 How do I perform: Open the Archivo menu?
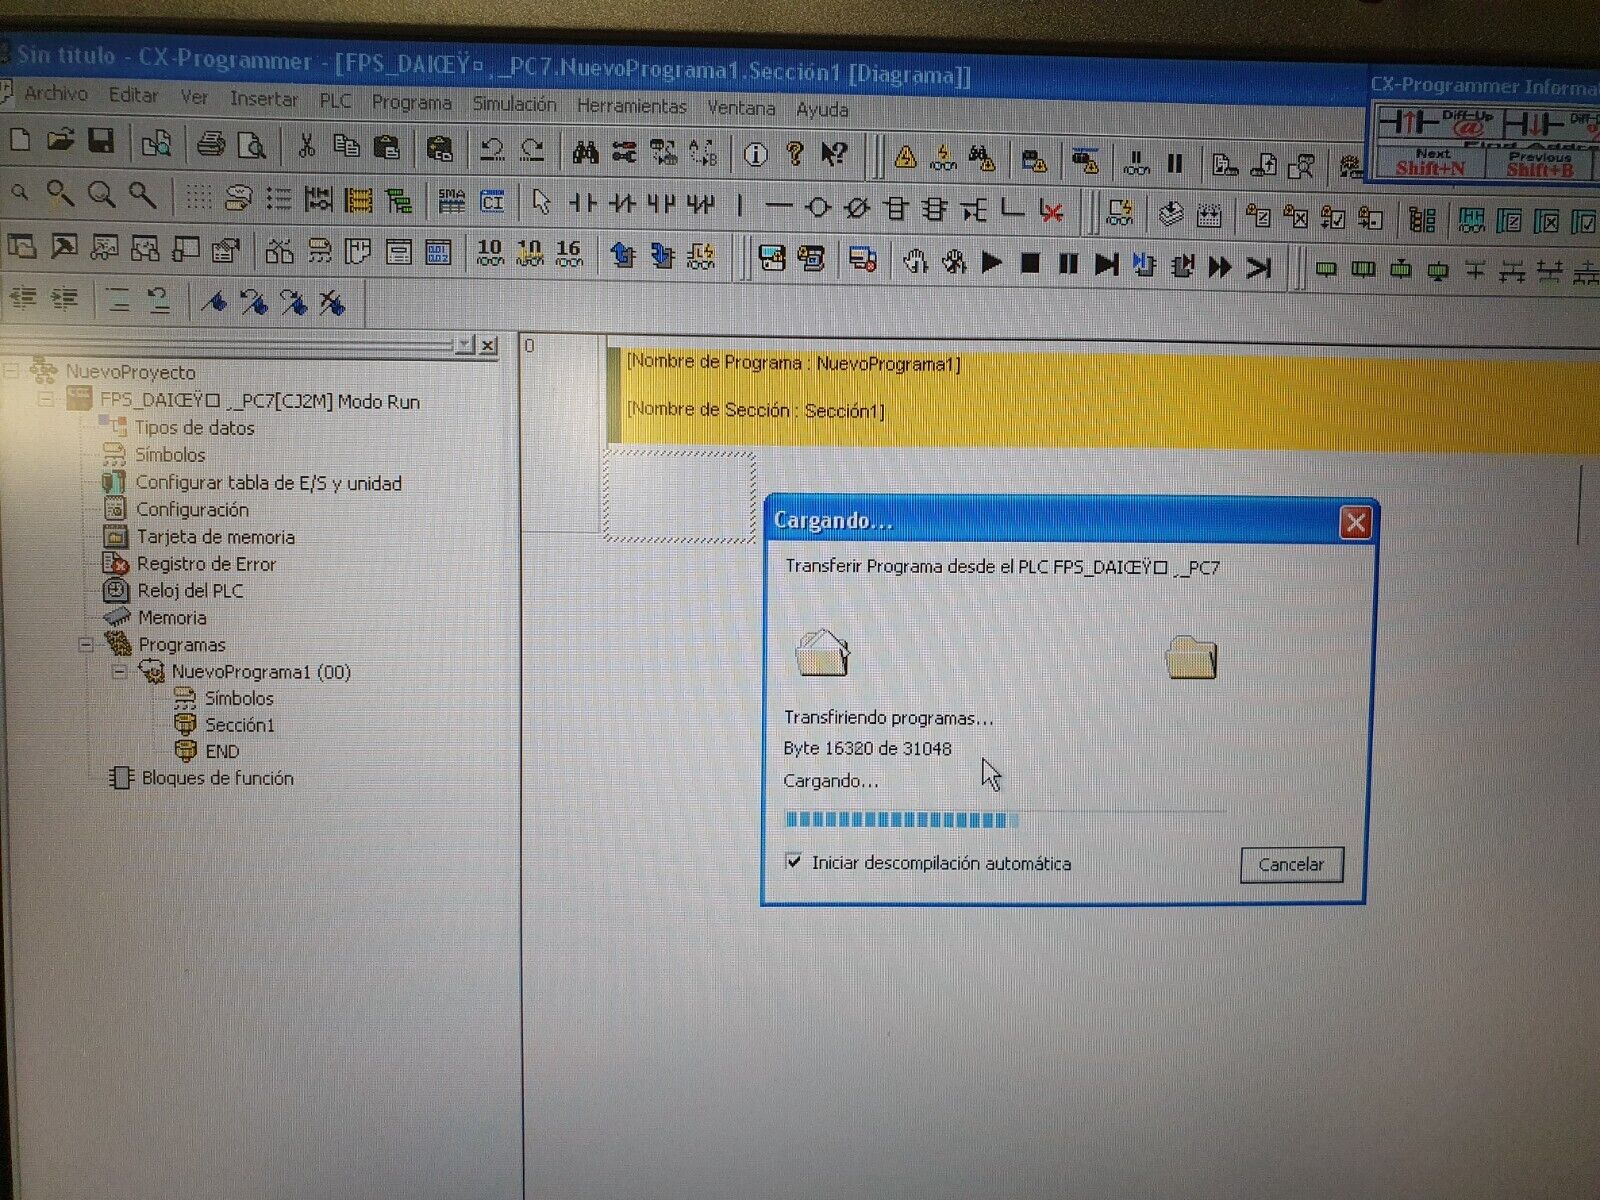[x=56, y=93]
